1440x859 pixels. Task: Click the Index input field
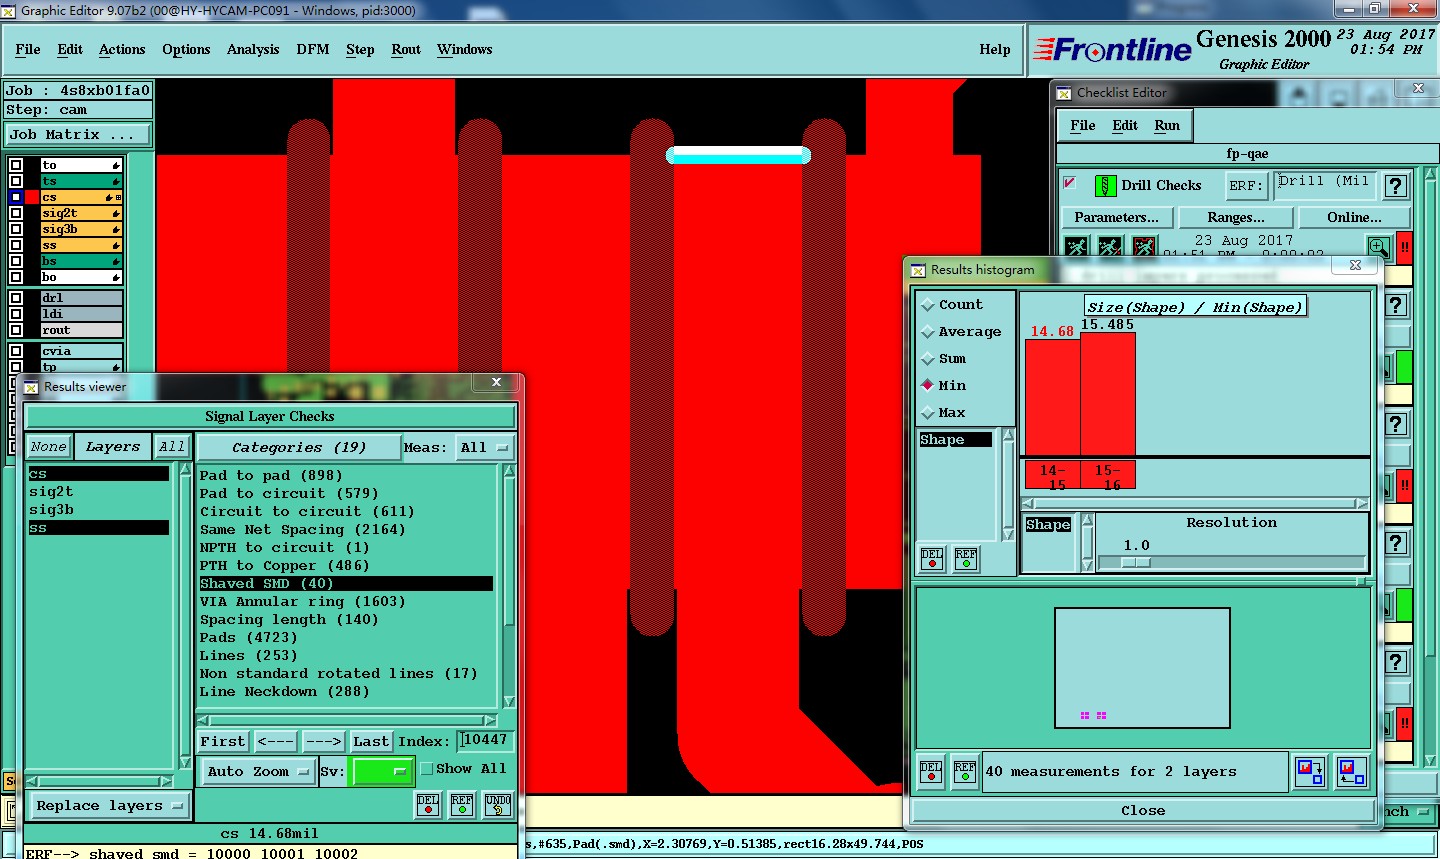point(486,740)
